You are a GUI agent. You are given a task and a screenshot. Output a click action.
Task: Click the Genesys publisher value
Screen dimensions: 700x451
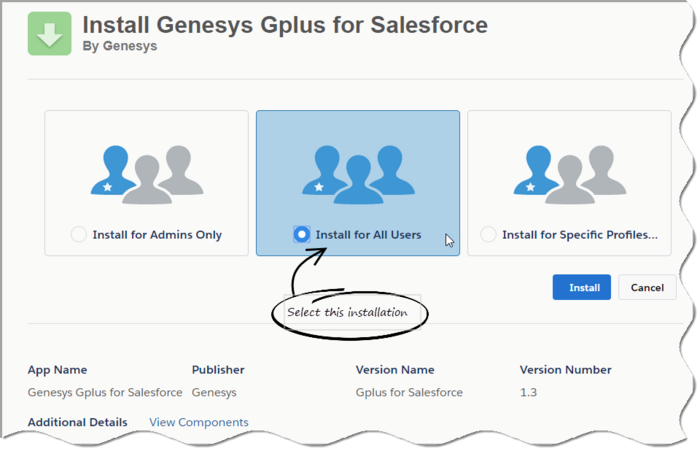click(214, 392)
